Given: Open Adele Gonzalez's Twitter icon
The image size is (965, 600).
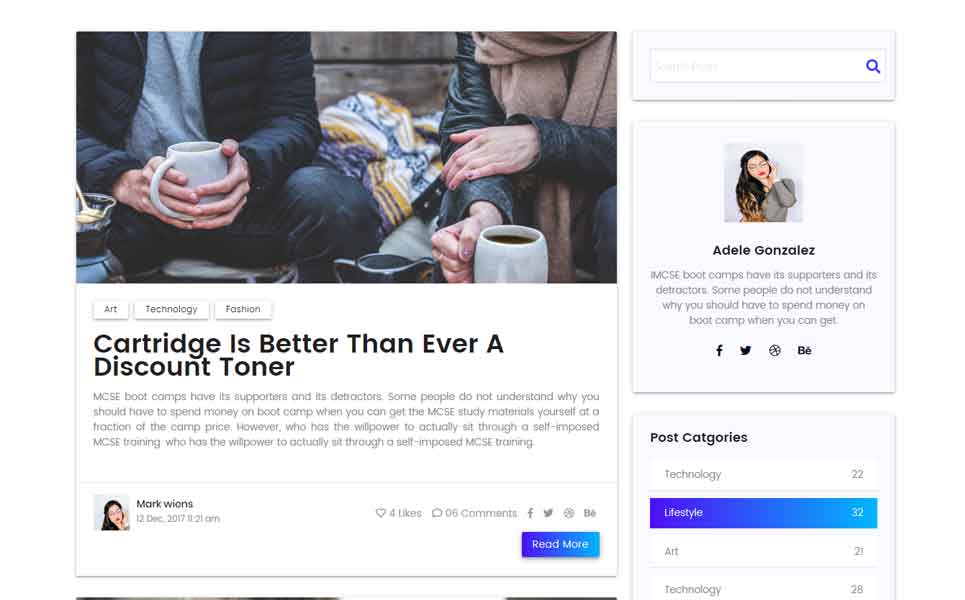Looking at the screenshot, I should (x=745, y=351).
